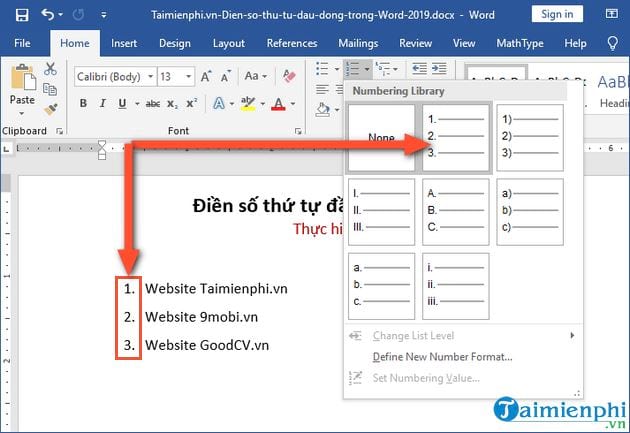The height and width of the screenshot is (433, 630).
Task: Click Clear All Formatting eraser icon
Action: (x=289, y=76)
